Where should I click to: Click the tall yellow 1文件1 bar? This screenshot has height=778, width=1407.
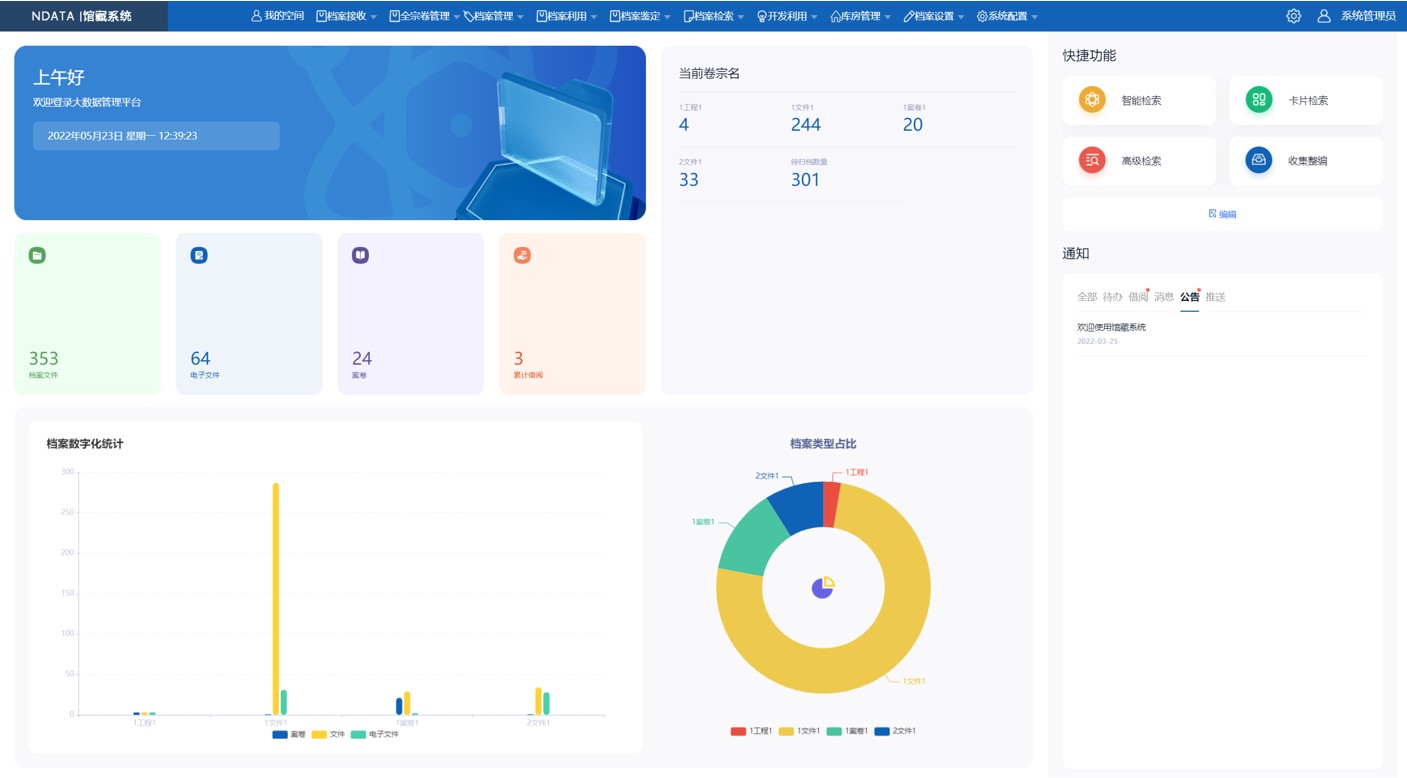click(276, 599)
